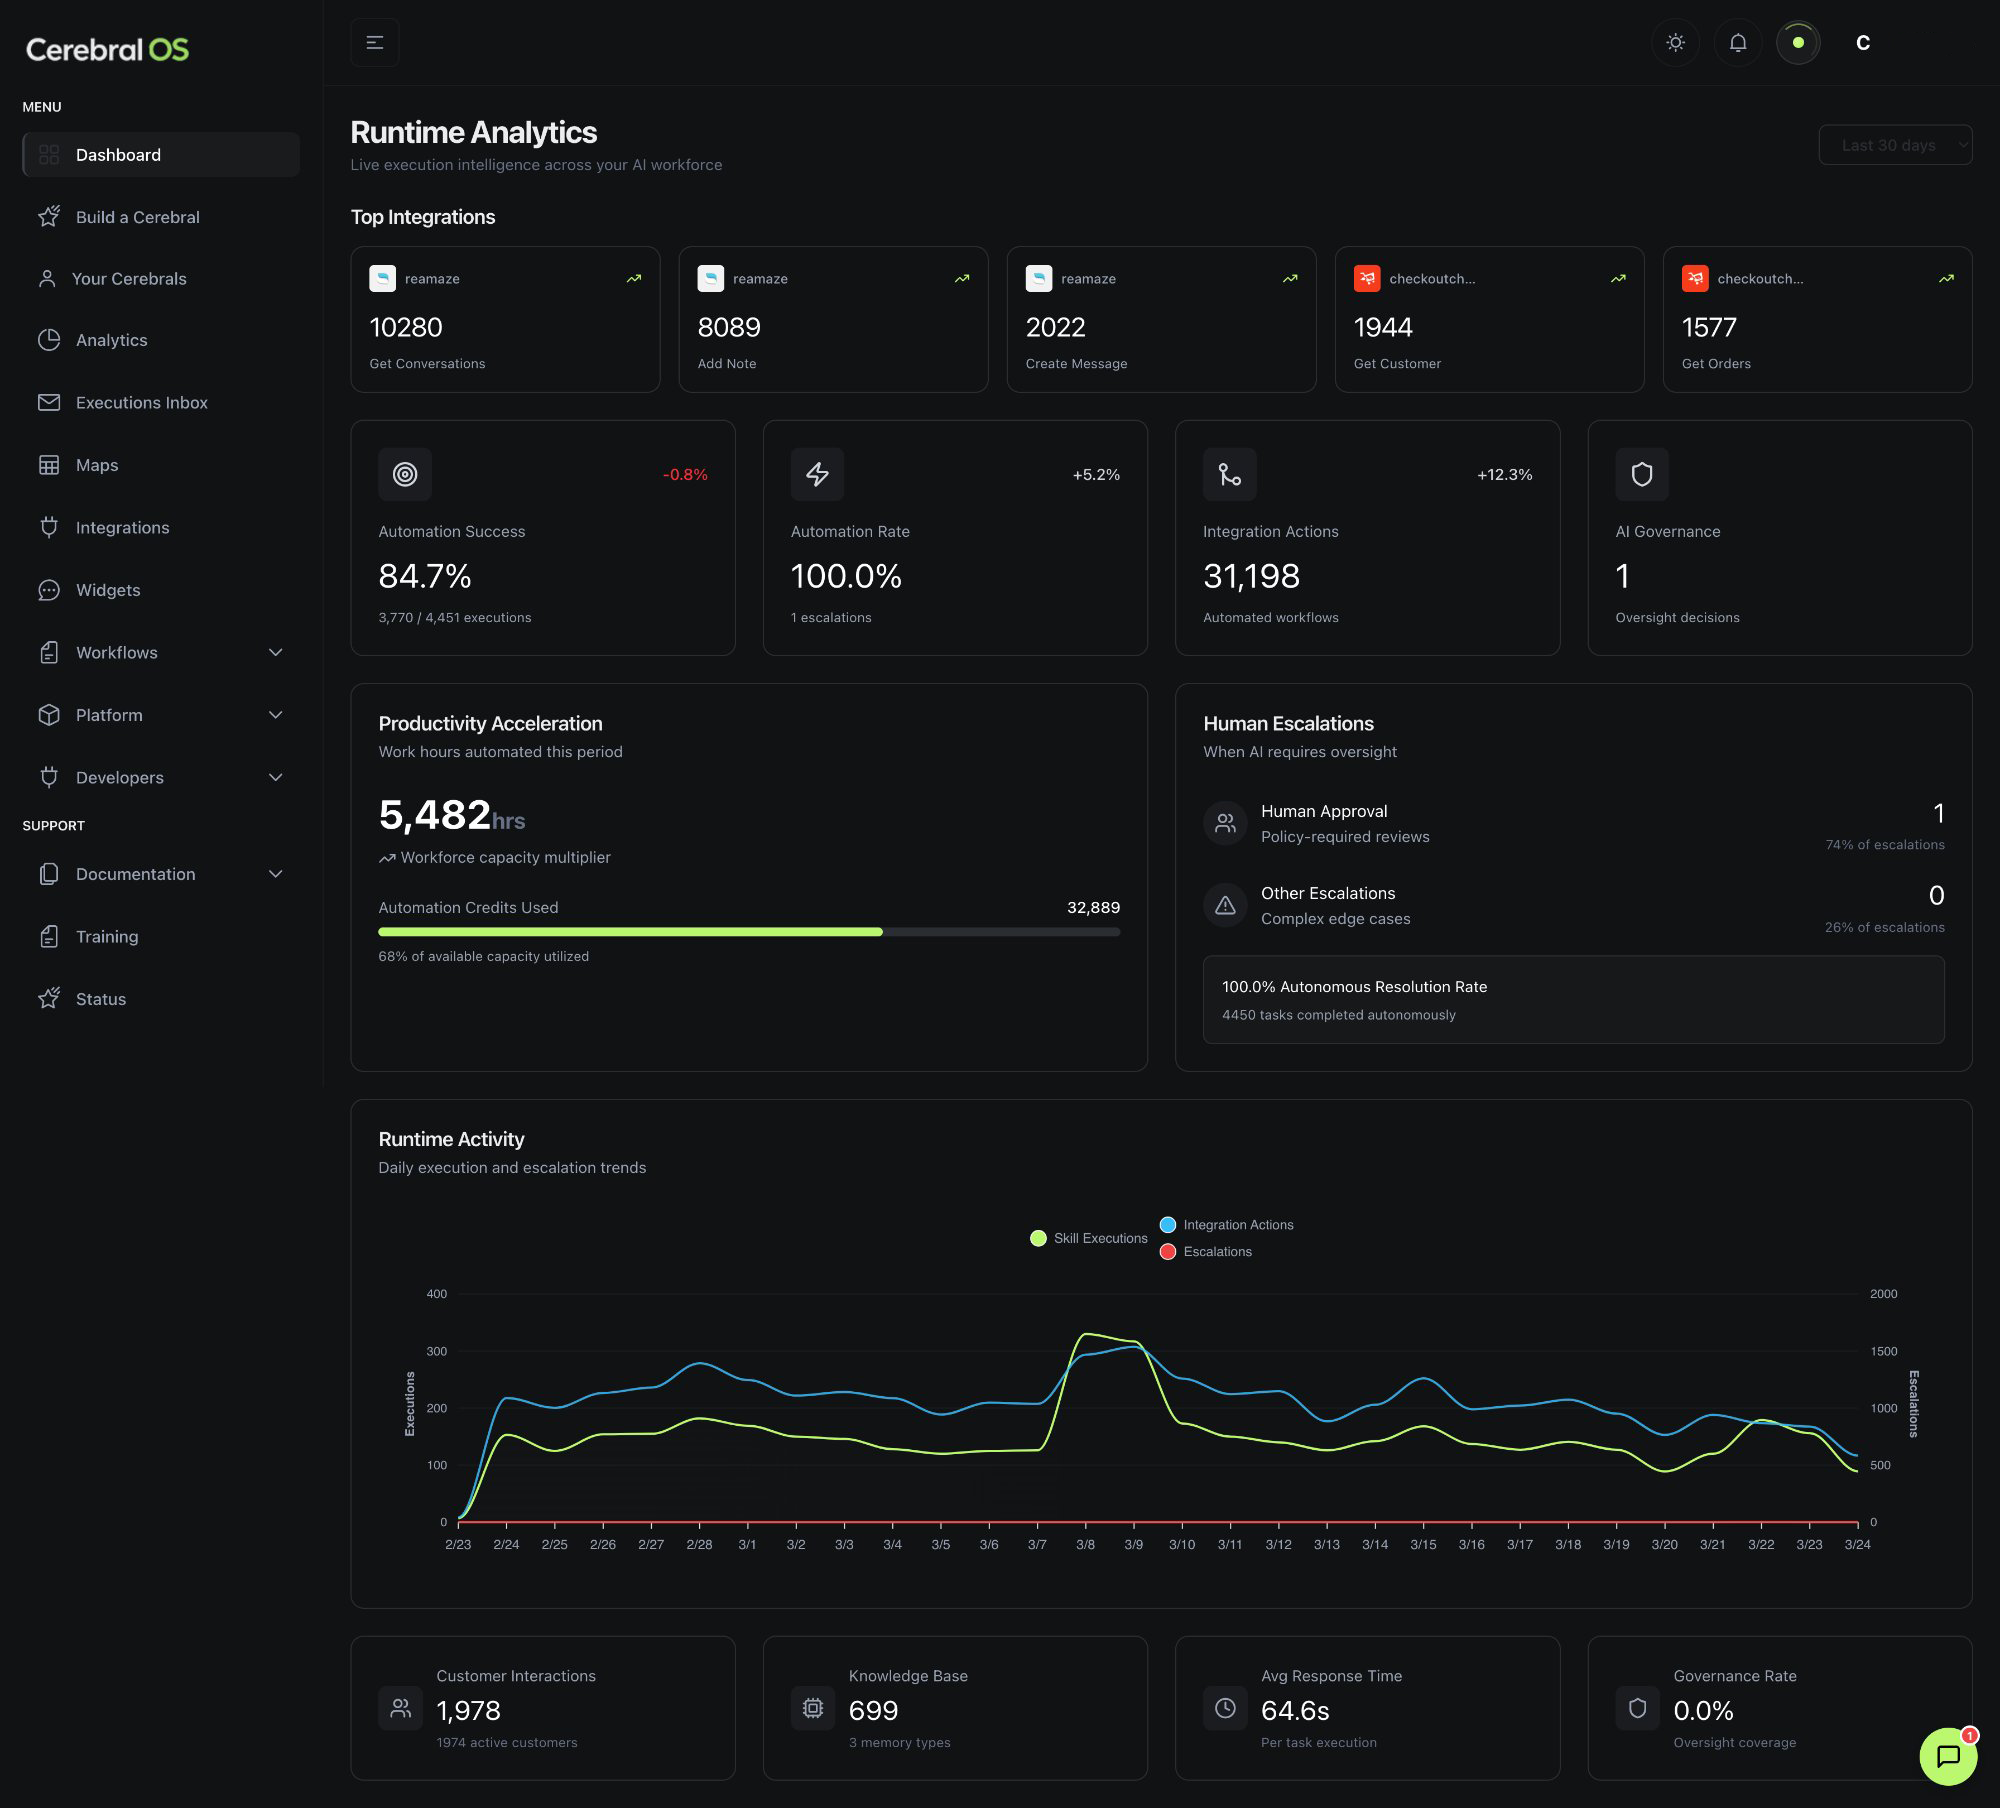
Task: Open Build a Cerebral
Action: (136, 217)
